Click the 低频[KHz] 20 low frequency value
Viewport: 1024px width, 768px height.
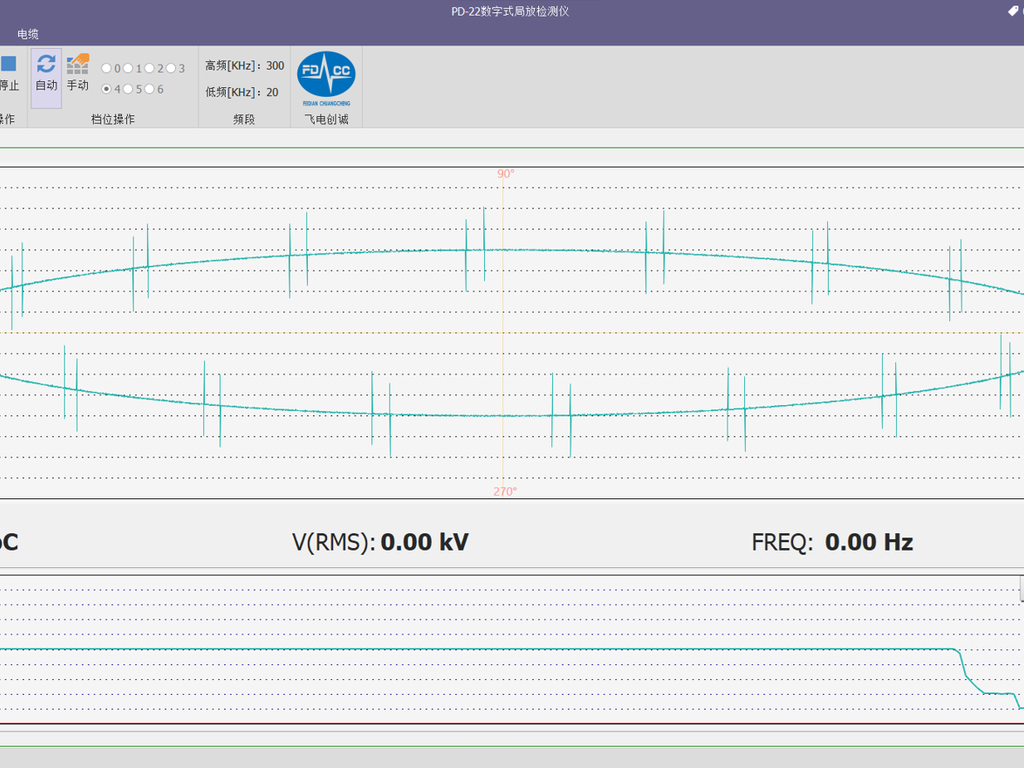[x=272, y=93]
